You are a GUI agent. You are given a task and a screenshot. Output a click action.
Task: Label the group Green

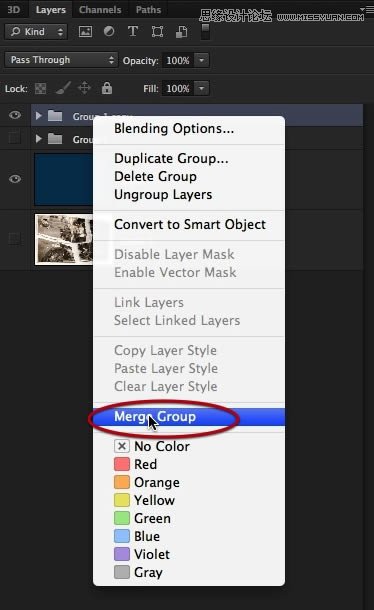click(189, 518)
